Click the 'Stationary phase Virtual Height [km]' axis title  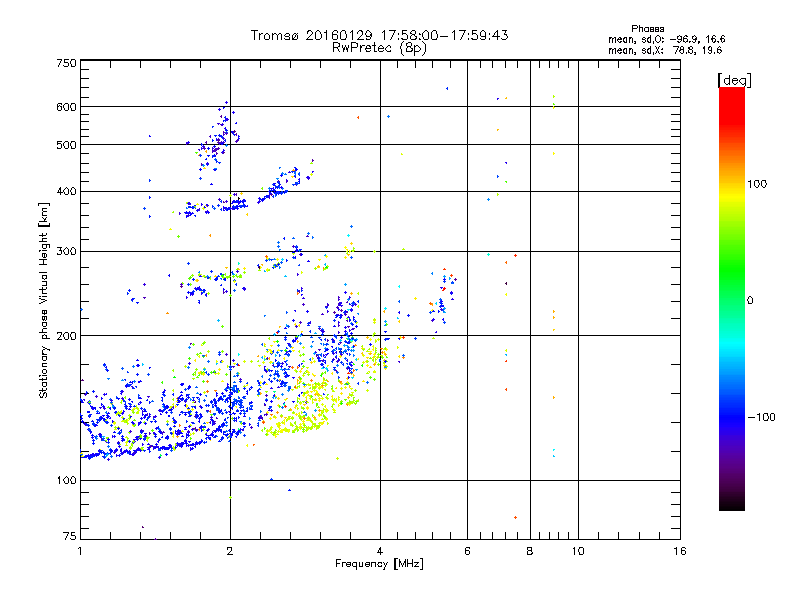click(44, 301)
